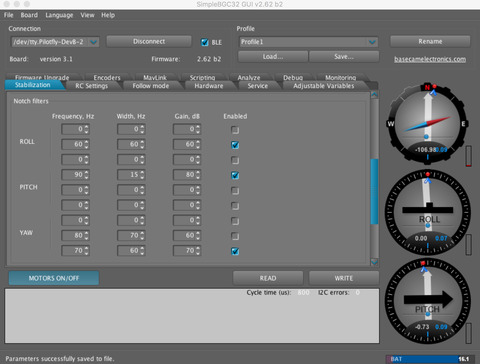
Task: Click the scroll-up arrow of Notch filters panel
Action: point(374,95)
